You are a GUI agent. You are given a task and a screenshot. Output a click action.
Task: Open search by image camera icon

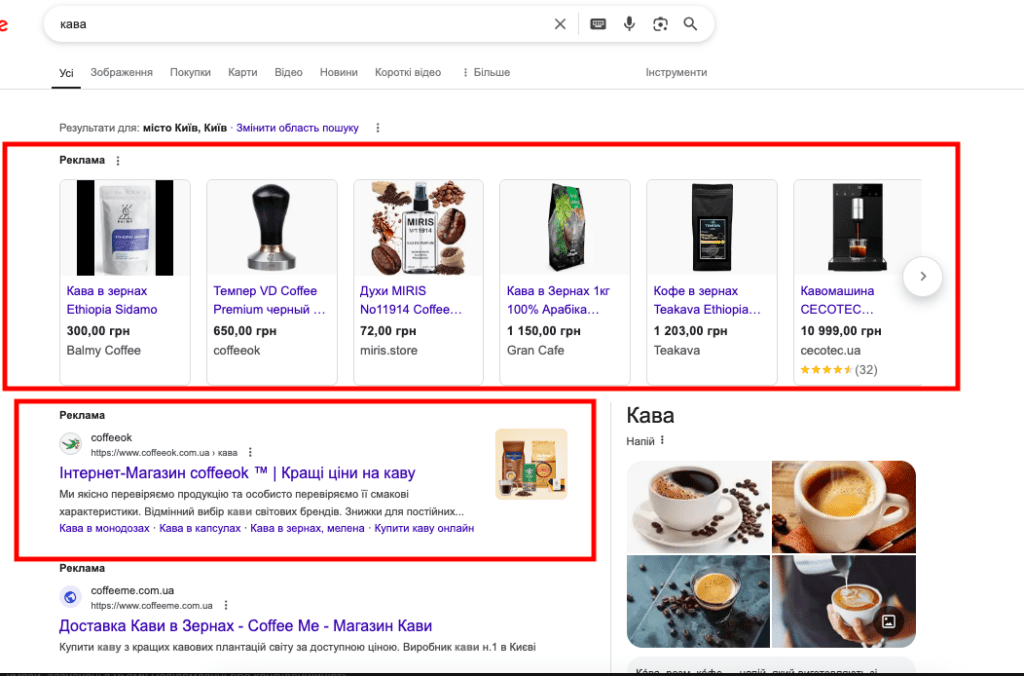pyautogui.click(x=660, y=24)
